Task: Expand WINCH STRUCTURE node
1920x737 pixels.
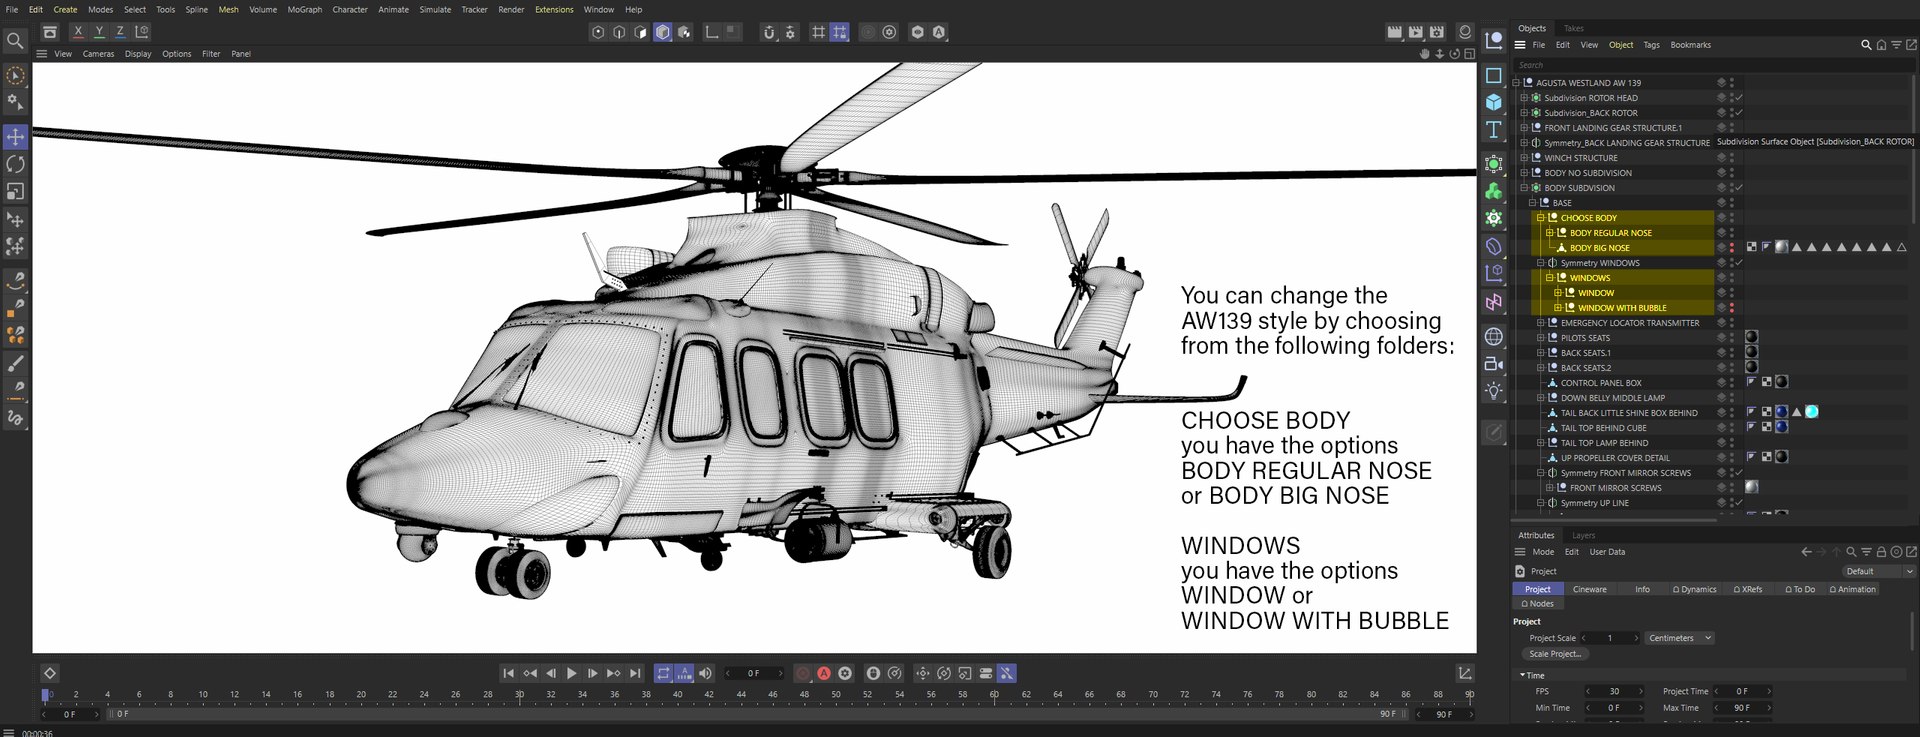Action: [x=1524, y=158]
